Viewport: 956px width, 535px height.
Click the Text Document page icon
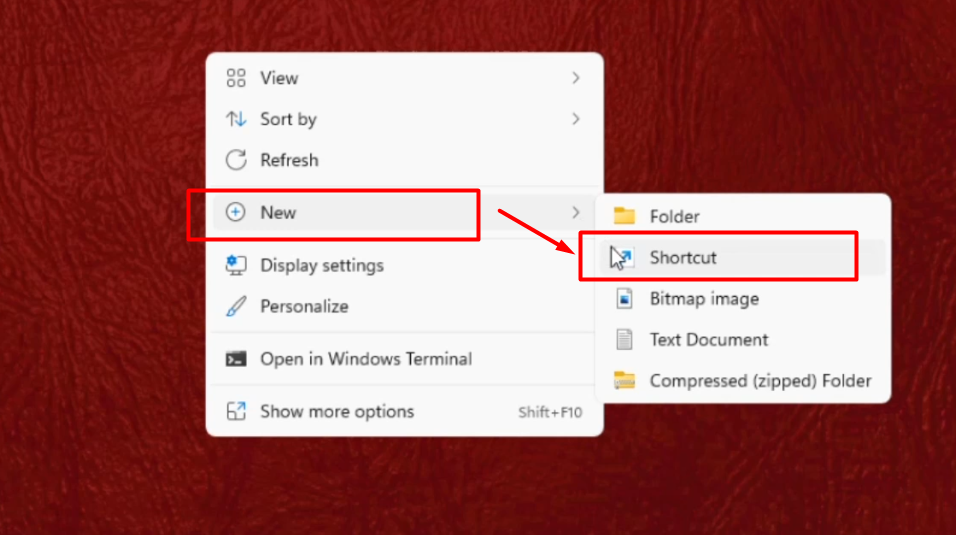pyautogui.click(x=624, y=339)
